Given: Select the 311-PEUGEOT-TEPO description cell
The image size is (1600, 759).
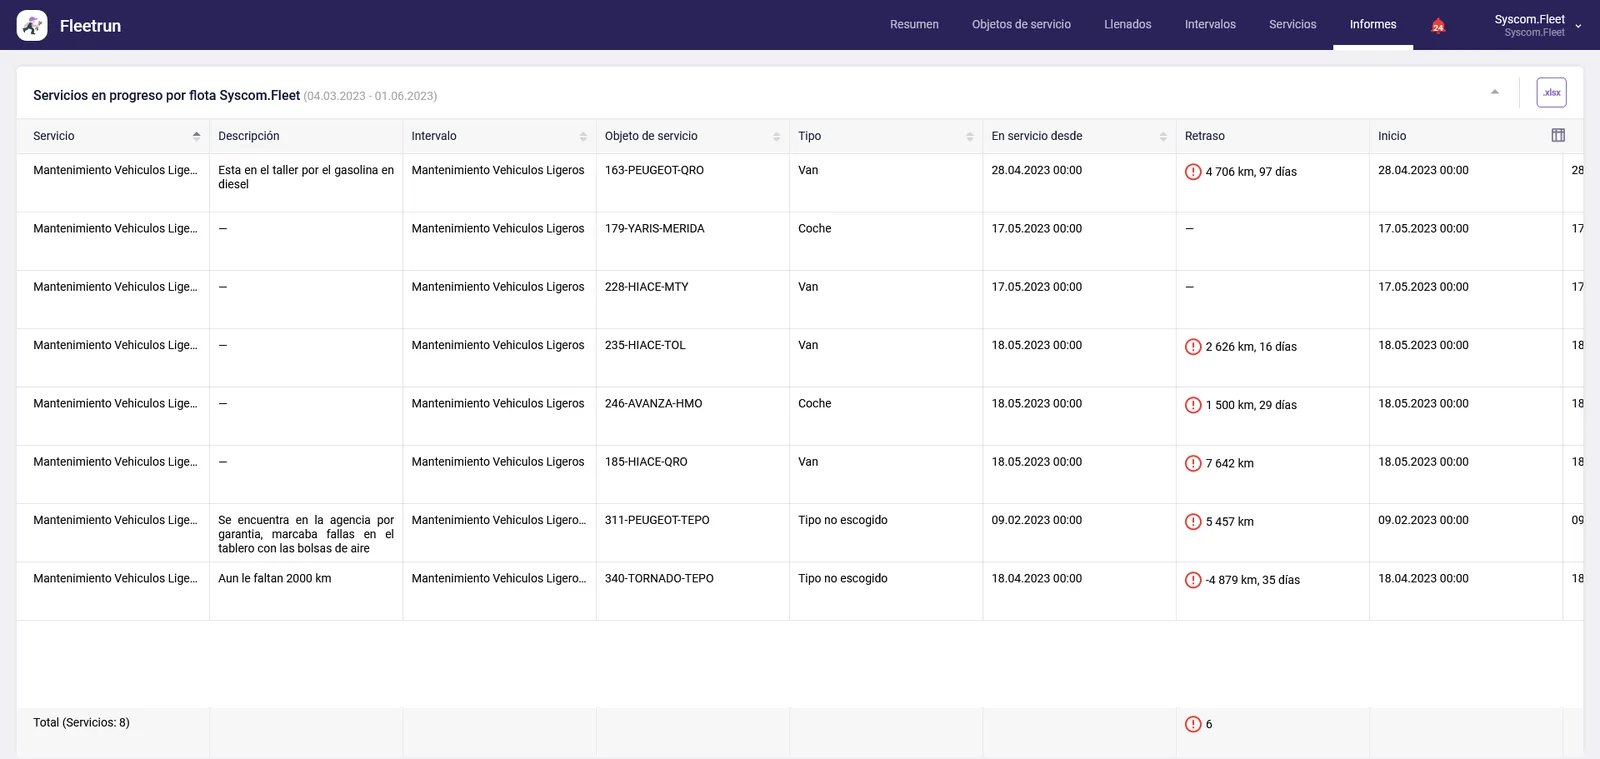Looking at the screenshot, I should tap(306, 534).
